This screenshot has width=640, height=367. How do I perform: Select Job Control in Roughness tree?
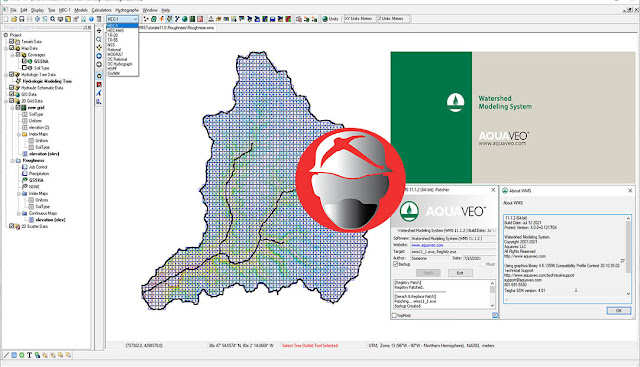[38, 167]
